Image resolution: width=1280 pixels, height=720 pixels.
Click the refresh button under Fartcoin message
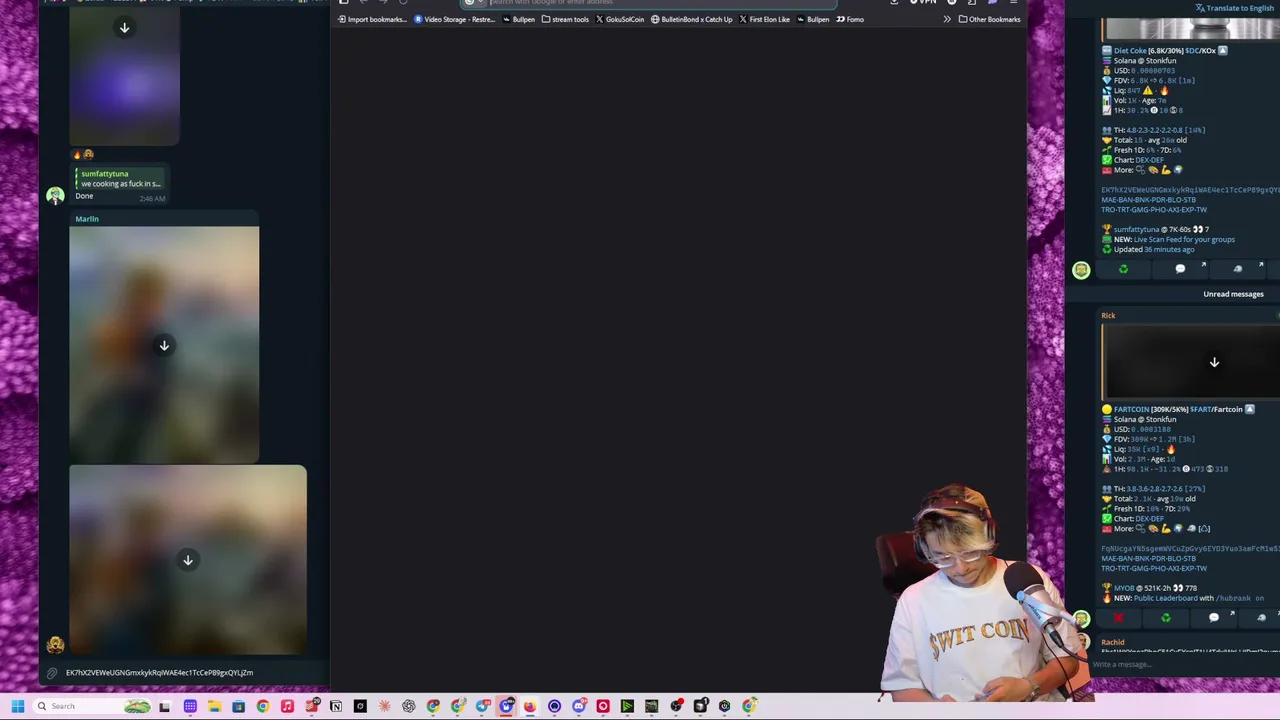[x=1165, y=618]
